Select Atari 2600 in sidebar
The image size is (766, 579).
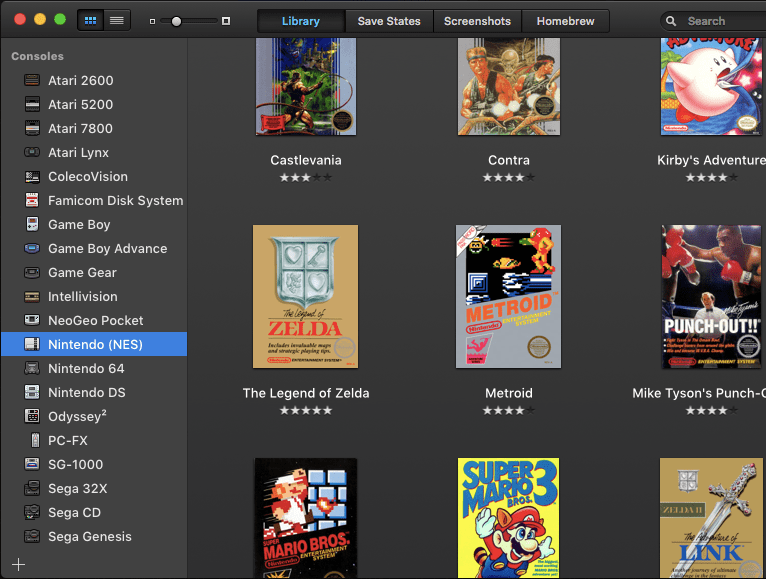click(94, 80)
